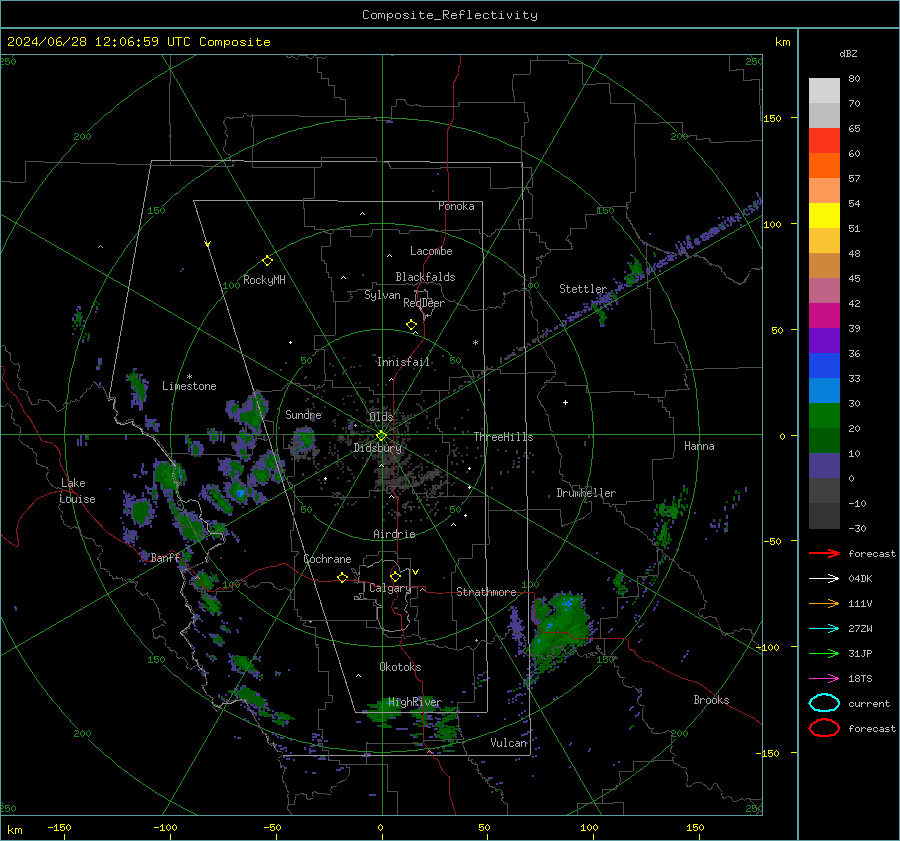
Task: Select the cyan 27ZW arrow icon
Action: tap(824, 629)
